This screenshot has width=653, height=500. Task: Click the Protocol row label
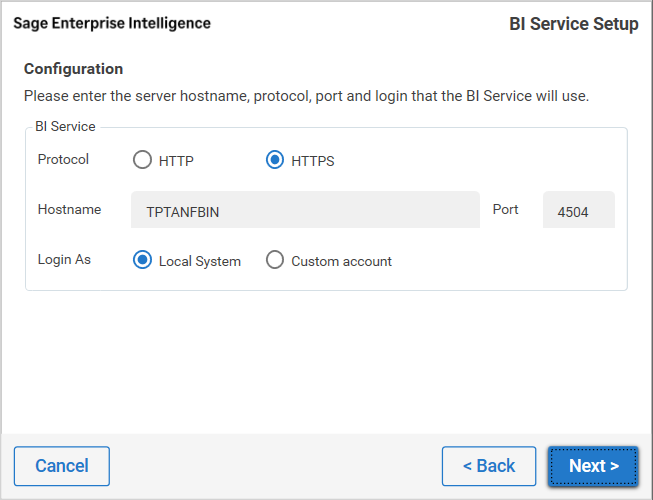(63, 159)
